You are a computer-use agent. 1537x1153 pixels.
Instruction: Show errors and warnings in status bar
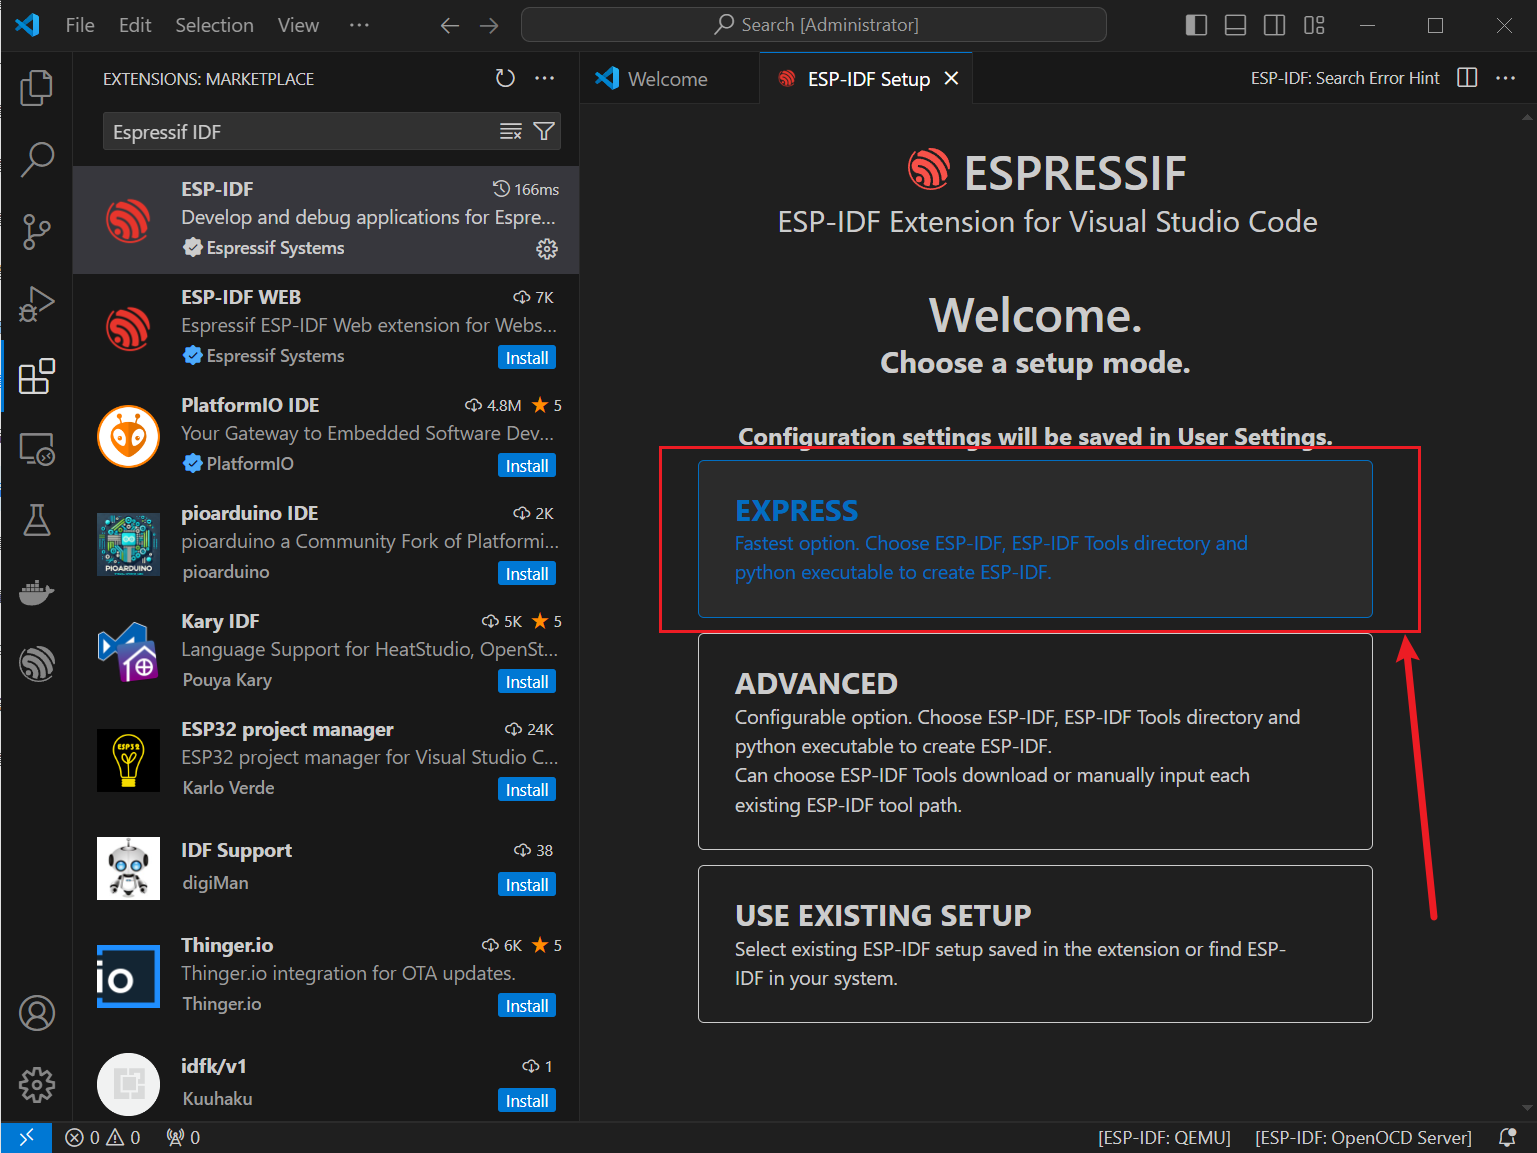coord(102,1137)
